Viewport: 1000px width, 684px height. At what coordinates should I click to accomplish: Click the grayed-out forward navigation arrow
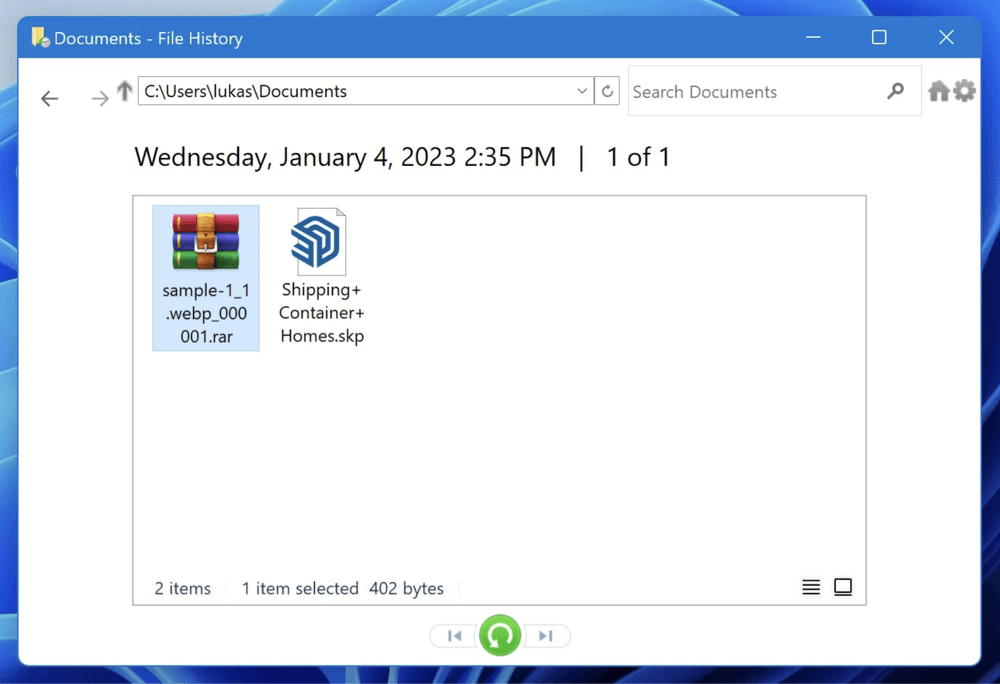click(x=98, y=98)
